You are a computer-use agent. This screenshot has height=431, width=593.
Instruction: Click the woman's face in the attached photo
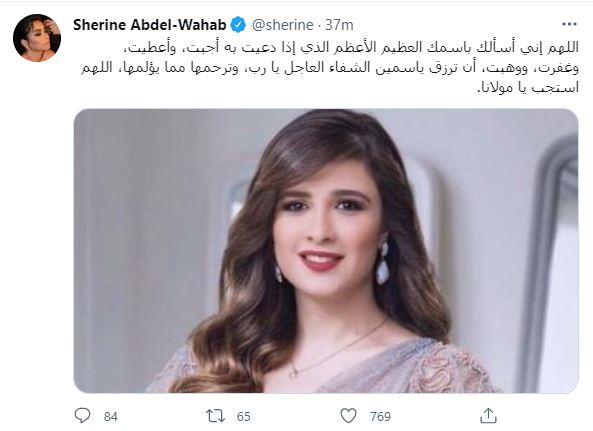tap(325, 227)
